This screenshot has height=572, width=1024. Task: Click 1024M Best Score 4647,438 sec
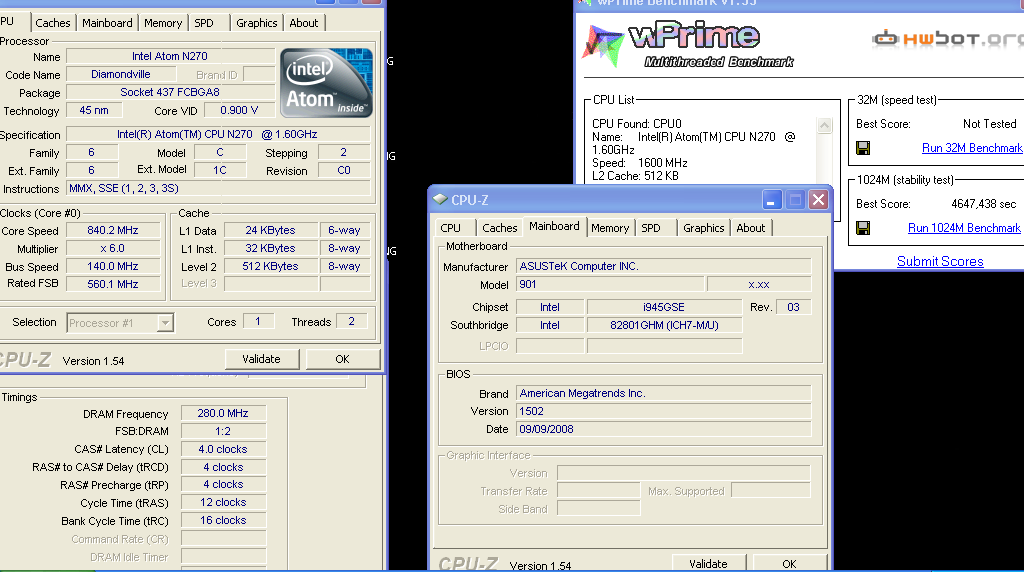click(x=984, y=204)
